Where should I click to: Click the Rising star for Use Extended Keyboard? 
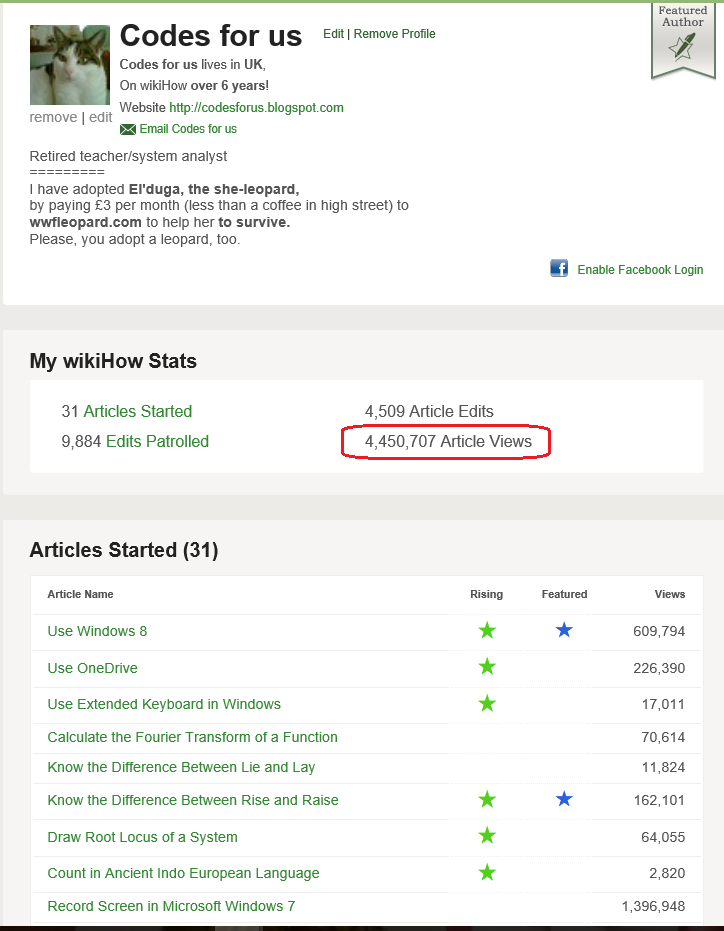point(487,704)
